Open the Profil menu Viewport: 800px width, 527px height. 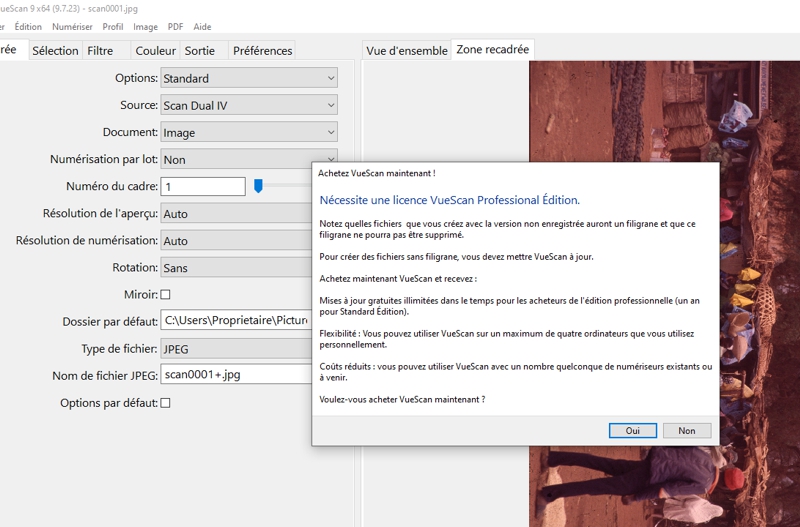click(113, 27)
